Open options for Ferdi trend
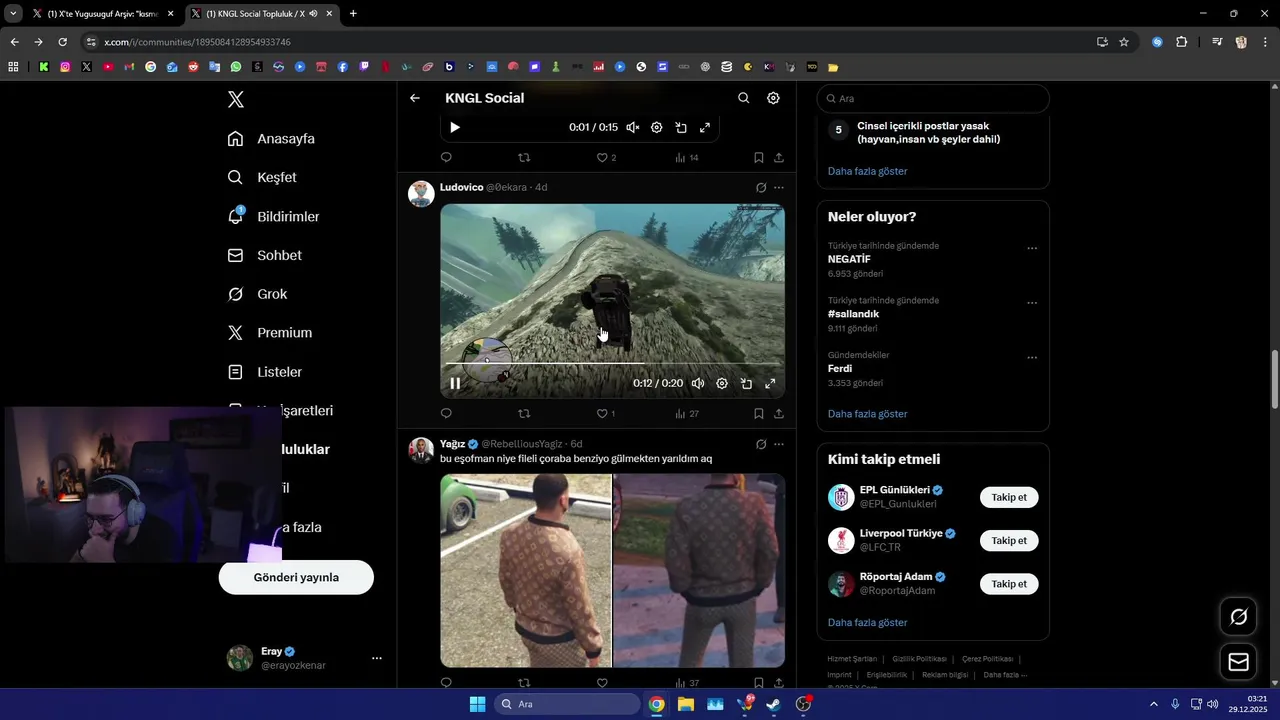Image resolution: width=1280 pixels, height=720 pixels. click(1032, 358)
